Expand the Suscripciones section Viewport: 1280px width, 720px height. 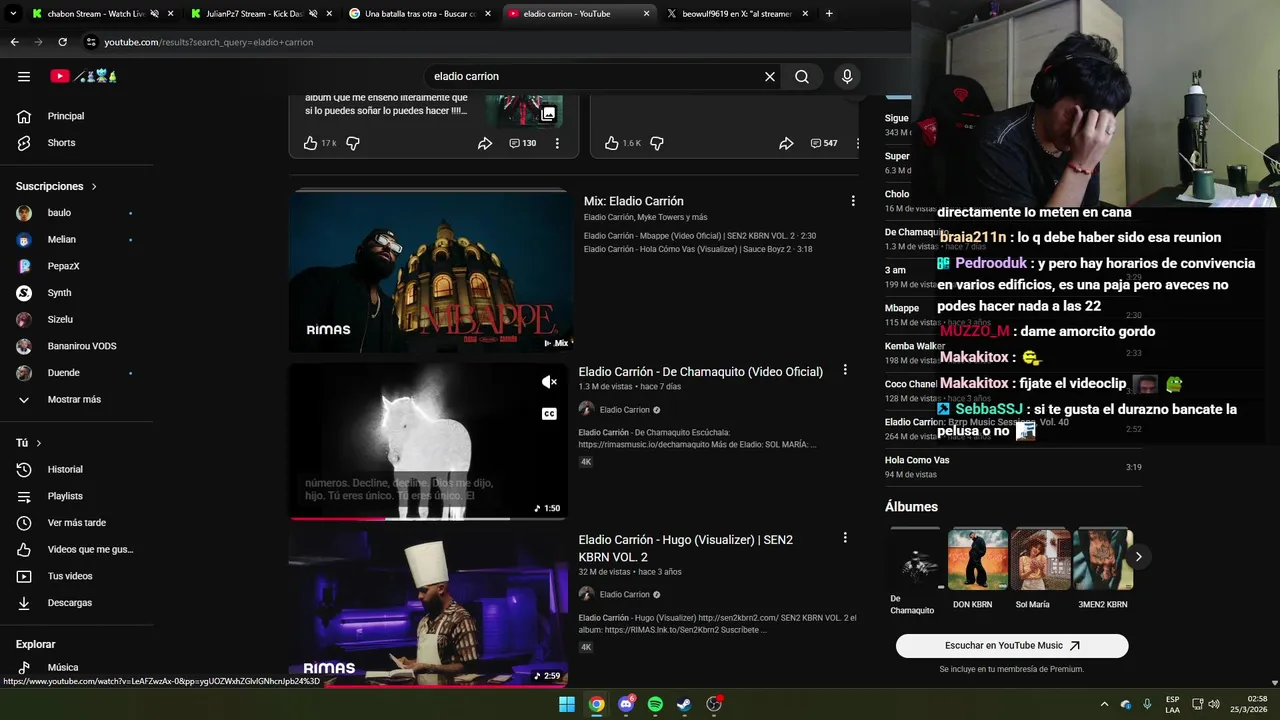point(57,186)
